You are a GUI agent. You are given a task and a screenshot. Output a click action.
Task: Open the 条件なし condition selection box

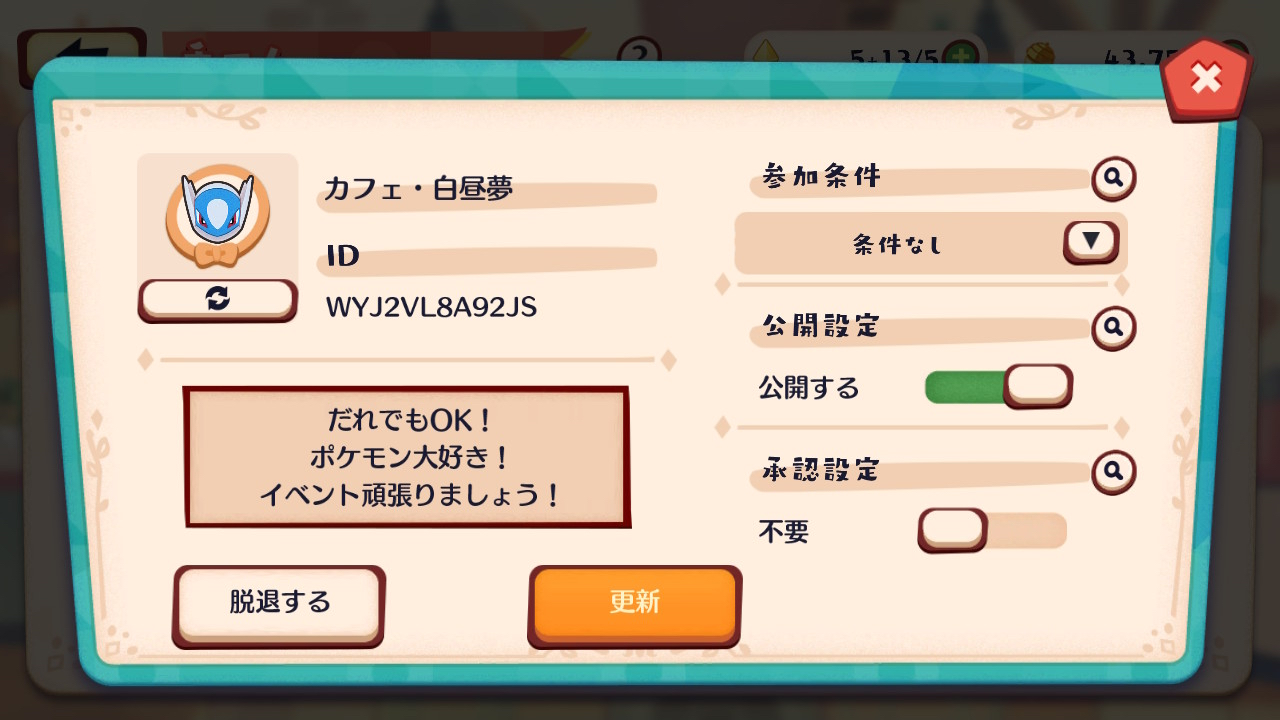[x=930, y=243]
